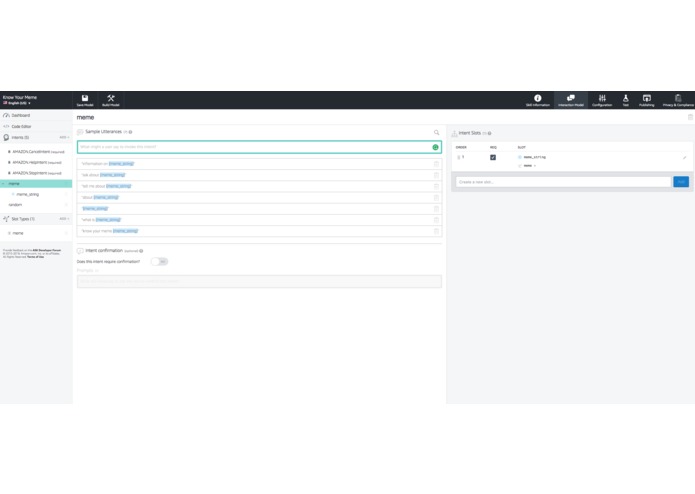This screenshot has height=494, width=695.
Task: Click the green add utterance plus icon
Action: 435,147
